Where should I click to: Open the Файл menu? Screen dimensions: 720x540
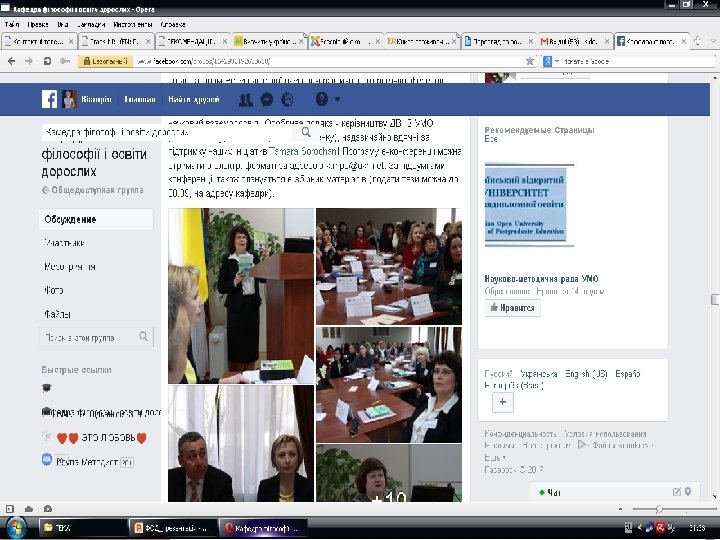(x=12, y=24)
